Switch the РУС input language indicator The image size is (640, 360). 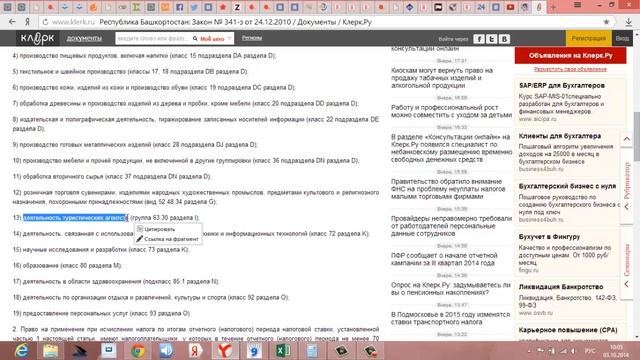590,351
